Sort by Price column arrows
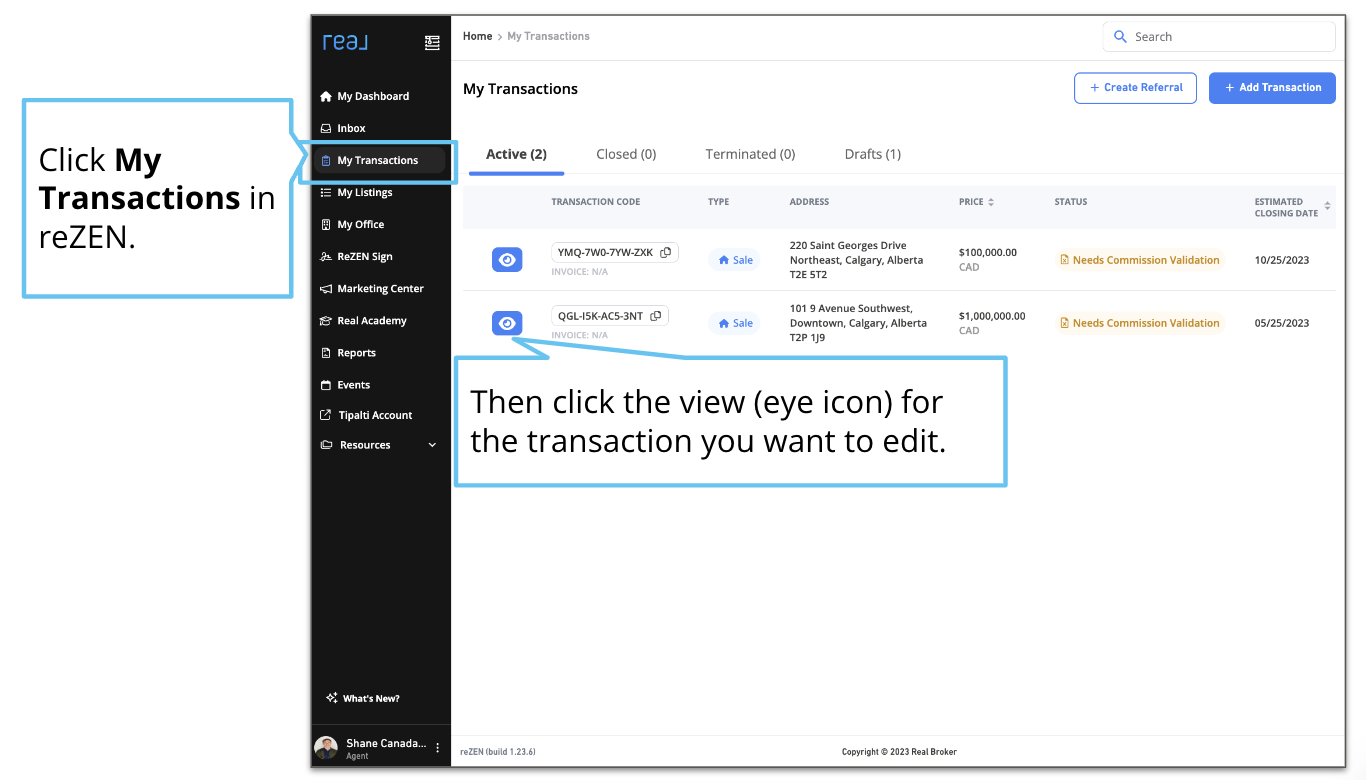Viewport: 1366px width, 780px height. 991,202
